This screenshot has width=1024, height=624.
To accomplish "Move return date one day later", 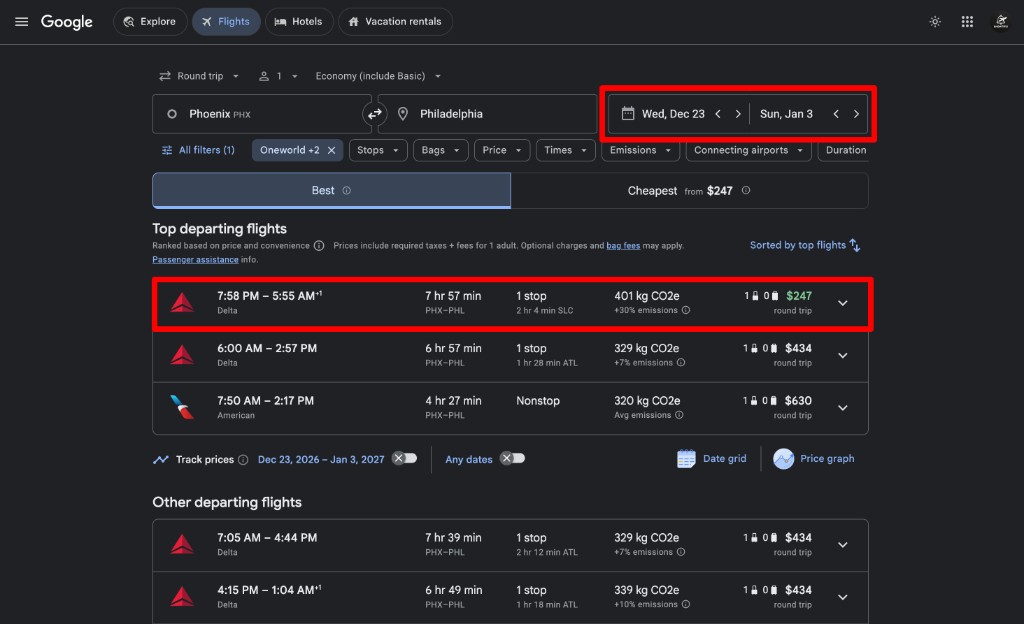I will [856, 114].
